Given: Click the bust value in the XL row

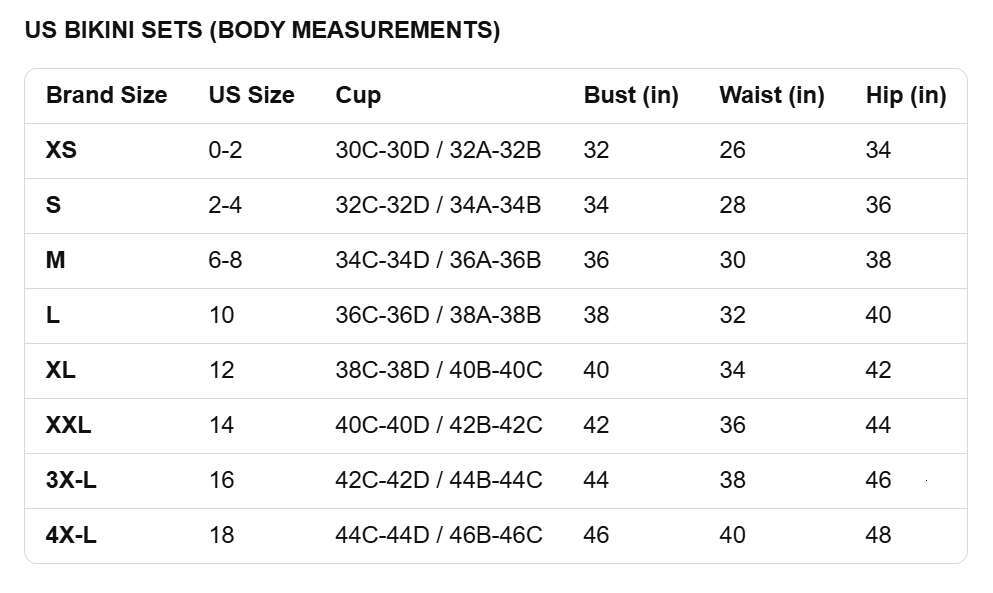Looking at the screenshot, I should 596,370.
